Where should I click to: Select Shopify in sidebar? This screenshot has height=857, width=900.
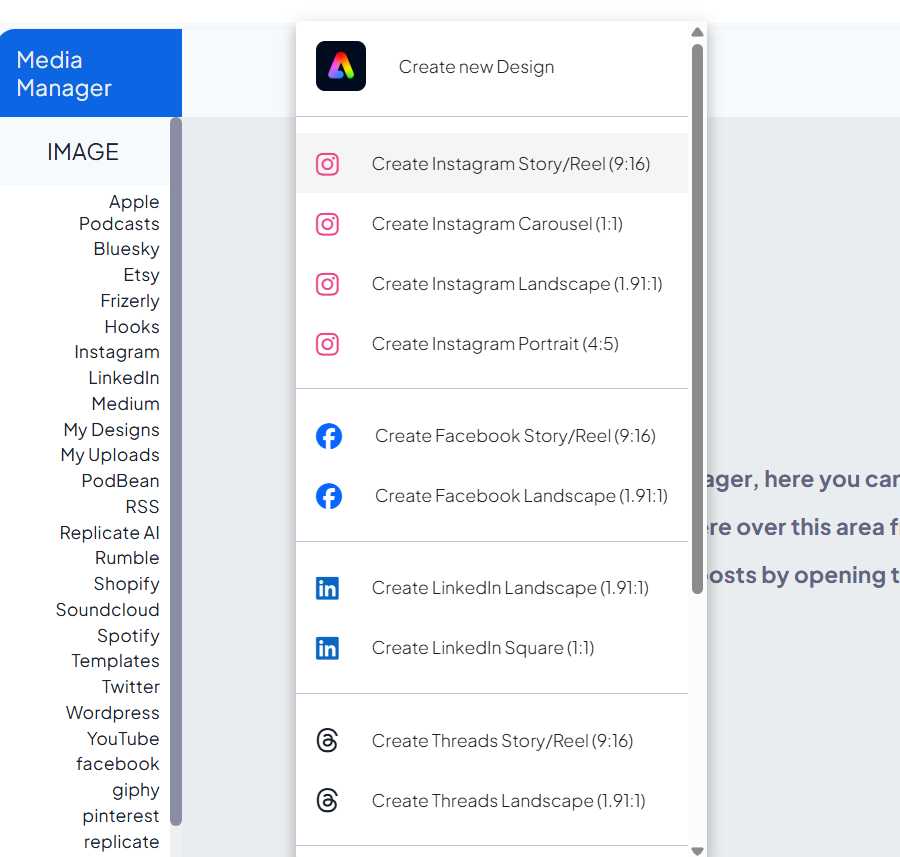[x=127, y=584]
